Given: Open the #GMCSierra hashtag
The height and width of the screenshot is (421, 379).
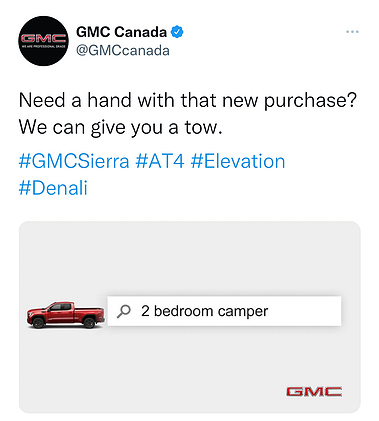Looking at the screenshot, I should (74, 161).
